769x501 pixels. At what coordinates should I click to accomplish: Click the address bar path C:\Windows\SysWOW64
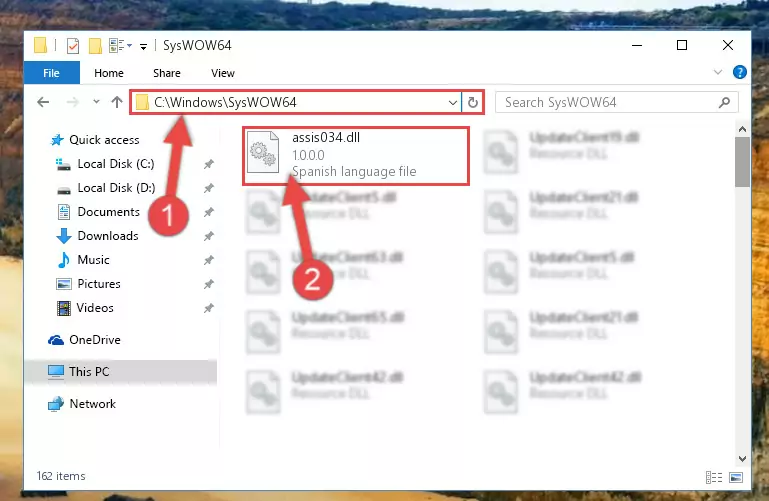[225, 102]
